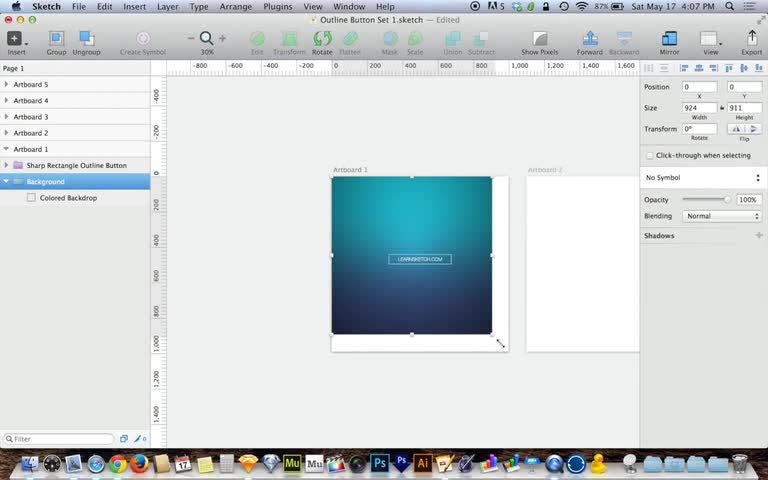Select Artboard 2 title on canvas
768x480 pixels.
coord(545,170)
